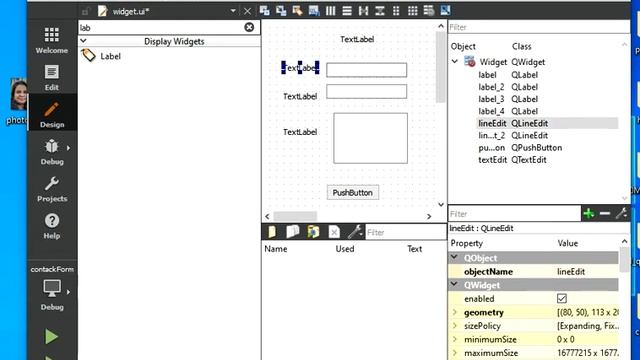The height and width of the screenshot is (360, 640).
Task: Open the action editor wrench configure icon
Action: pos(355,232)
